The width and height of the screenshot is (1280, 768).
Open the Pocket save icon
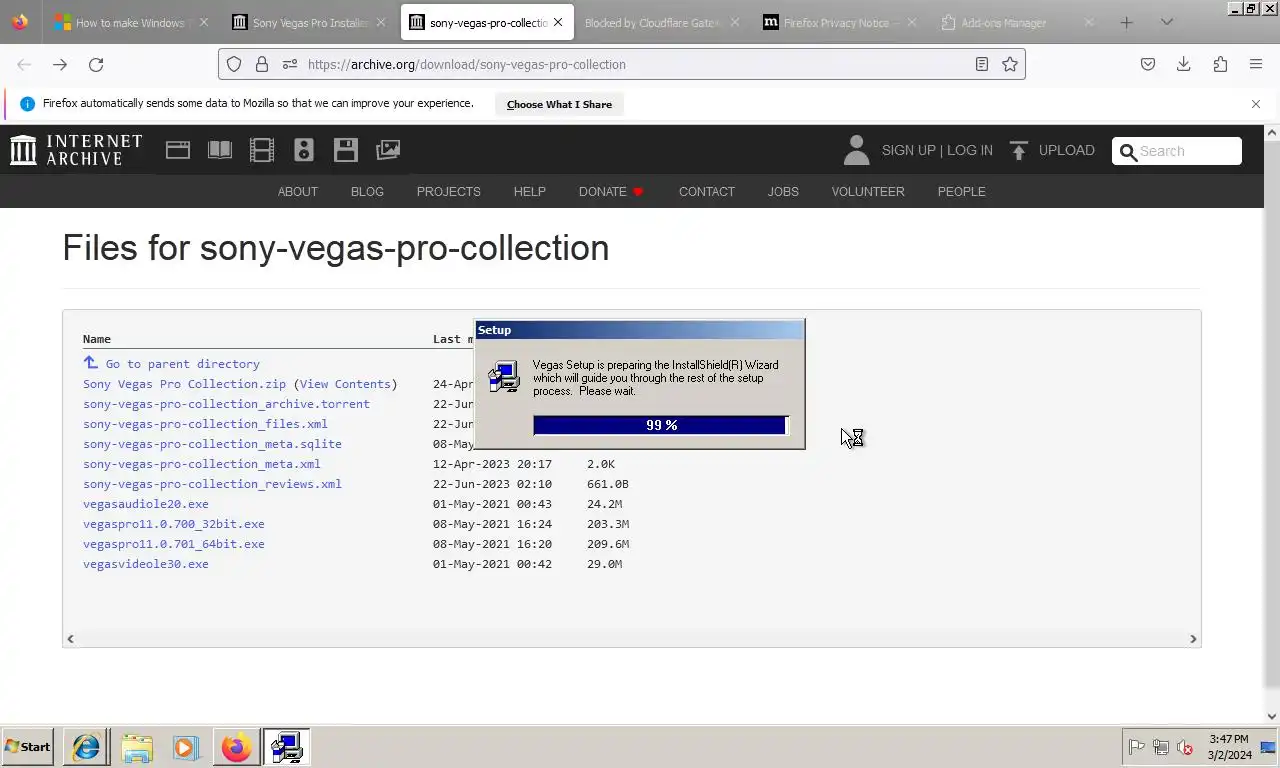pyautogui.click(x=1148, y=64)
